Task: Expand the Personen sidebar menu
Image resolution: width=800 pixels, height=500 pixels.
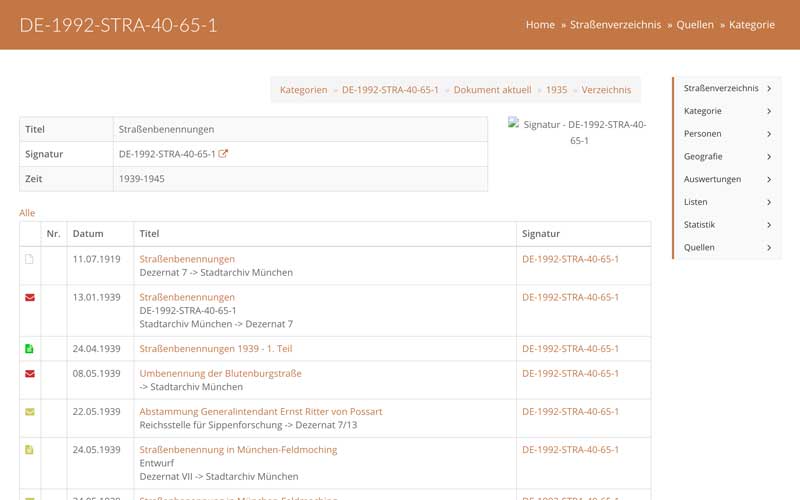Action: [727, 134]
